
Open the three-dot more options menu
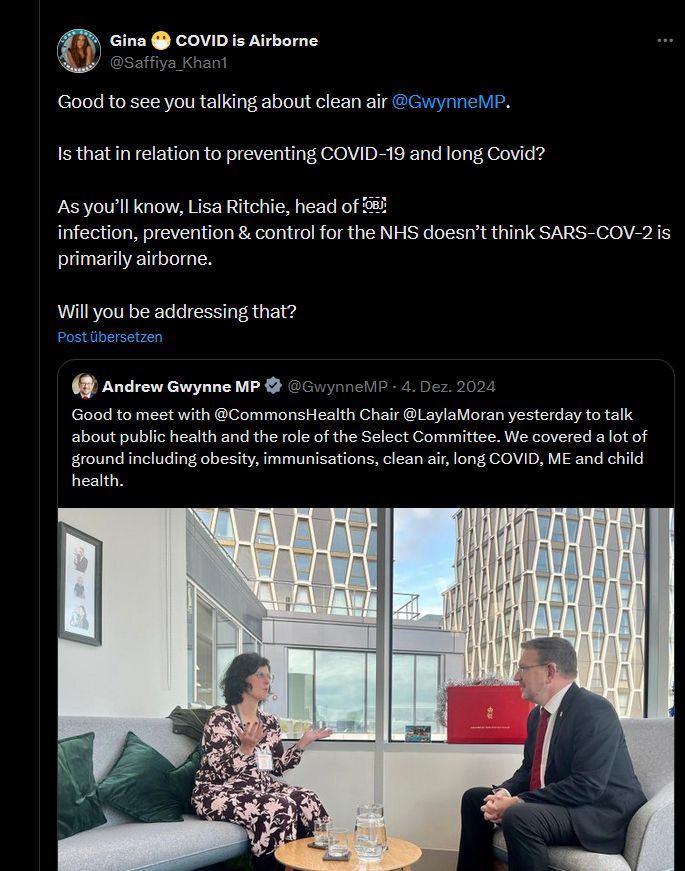click(x=664, y=41)
